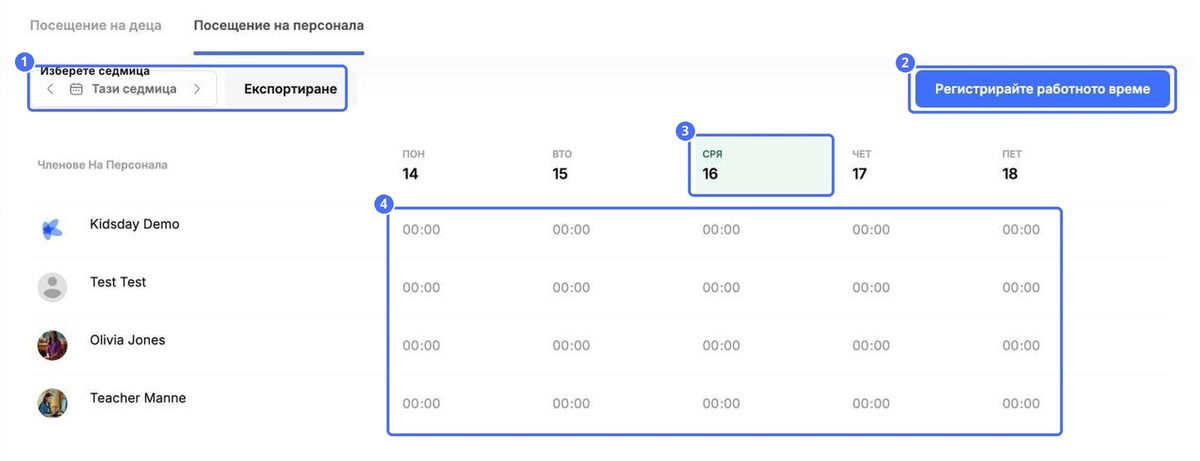The image size is (1200, 461).
Task: Select the highlighted СРЯ 16 day header
Action: [x=761, y=165]
